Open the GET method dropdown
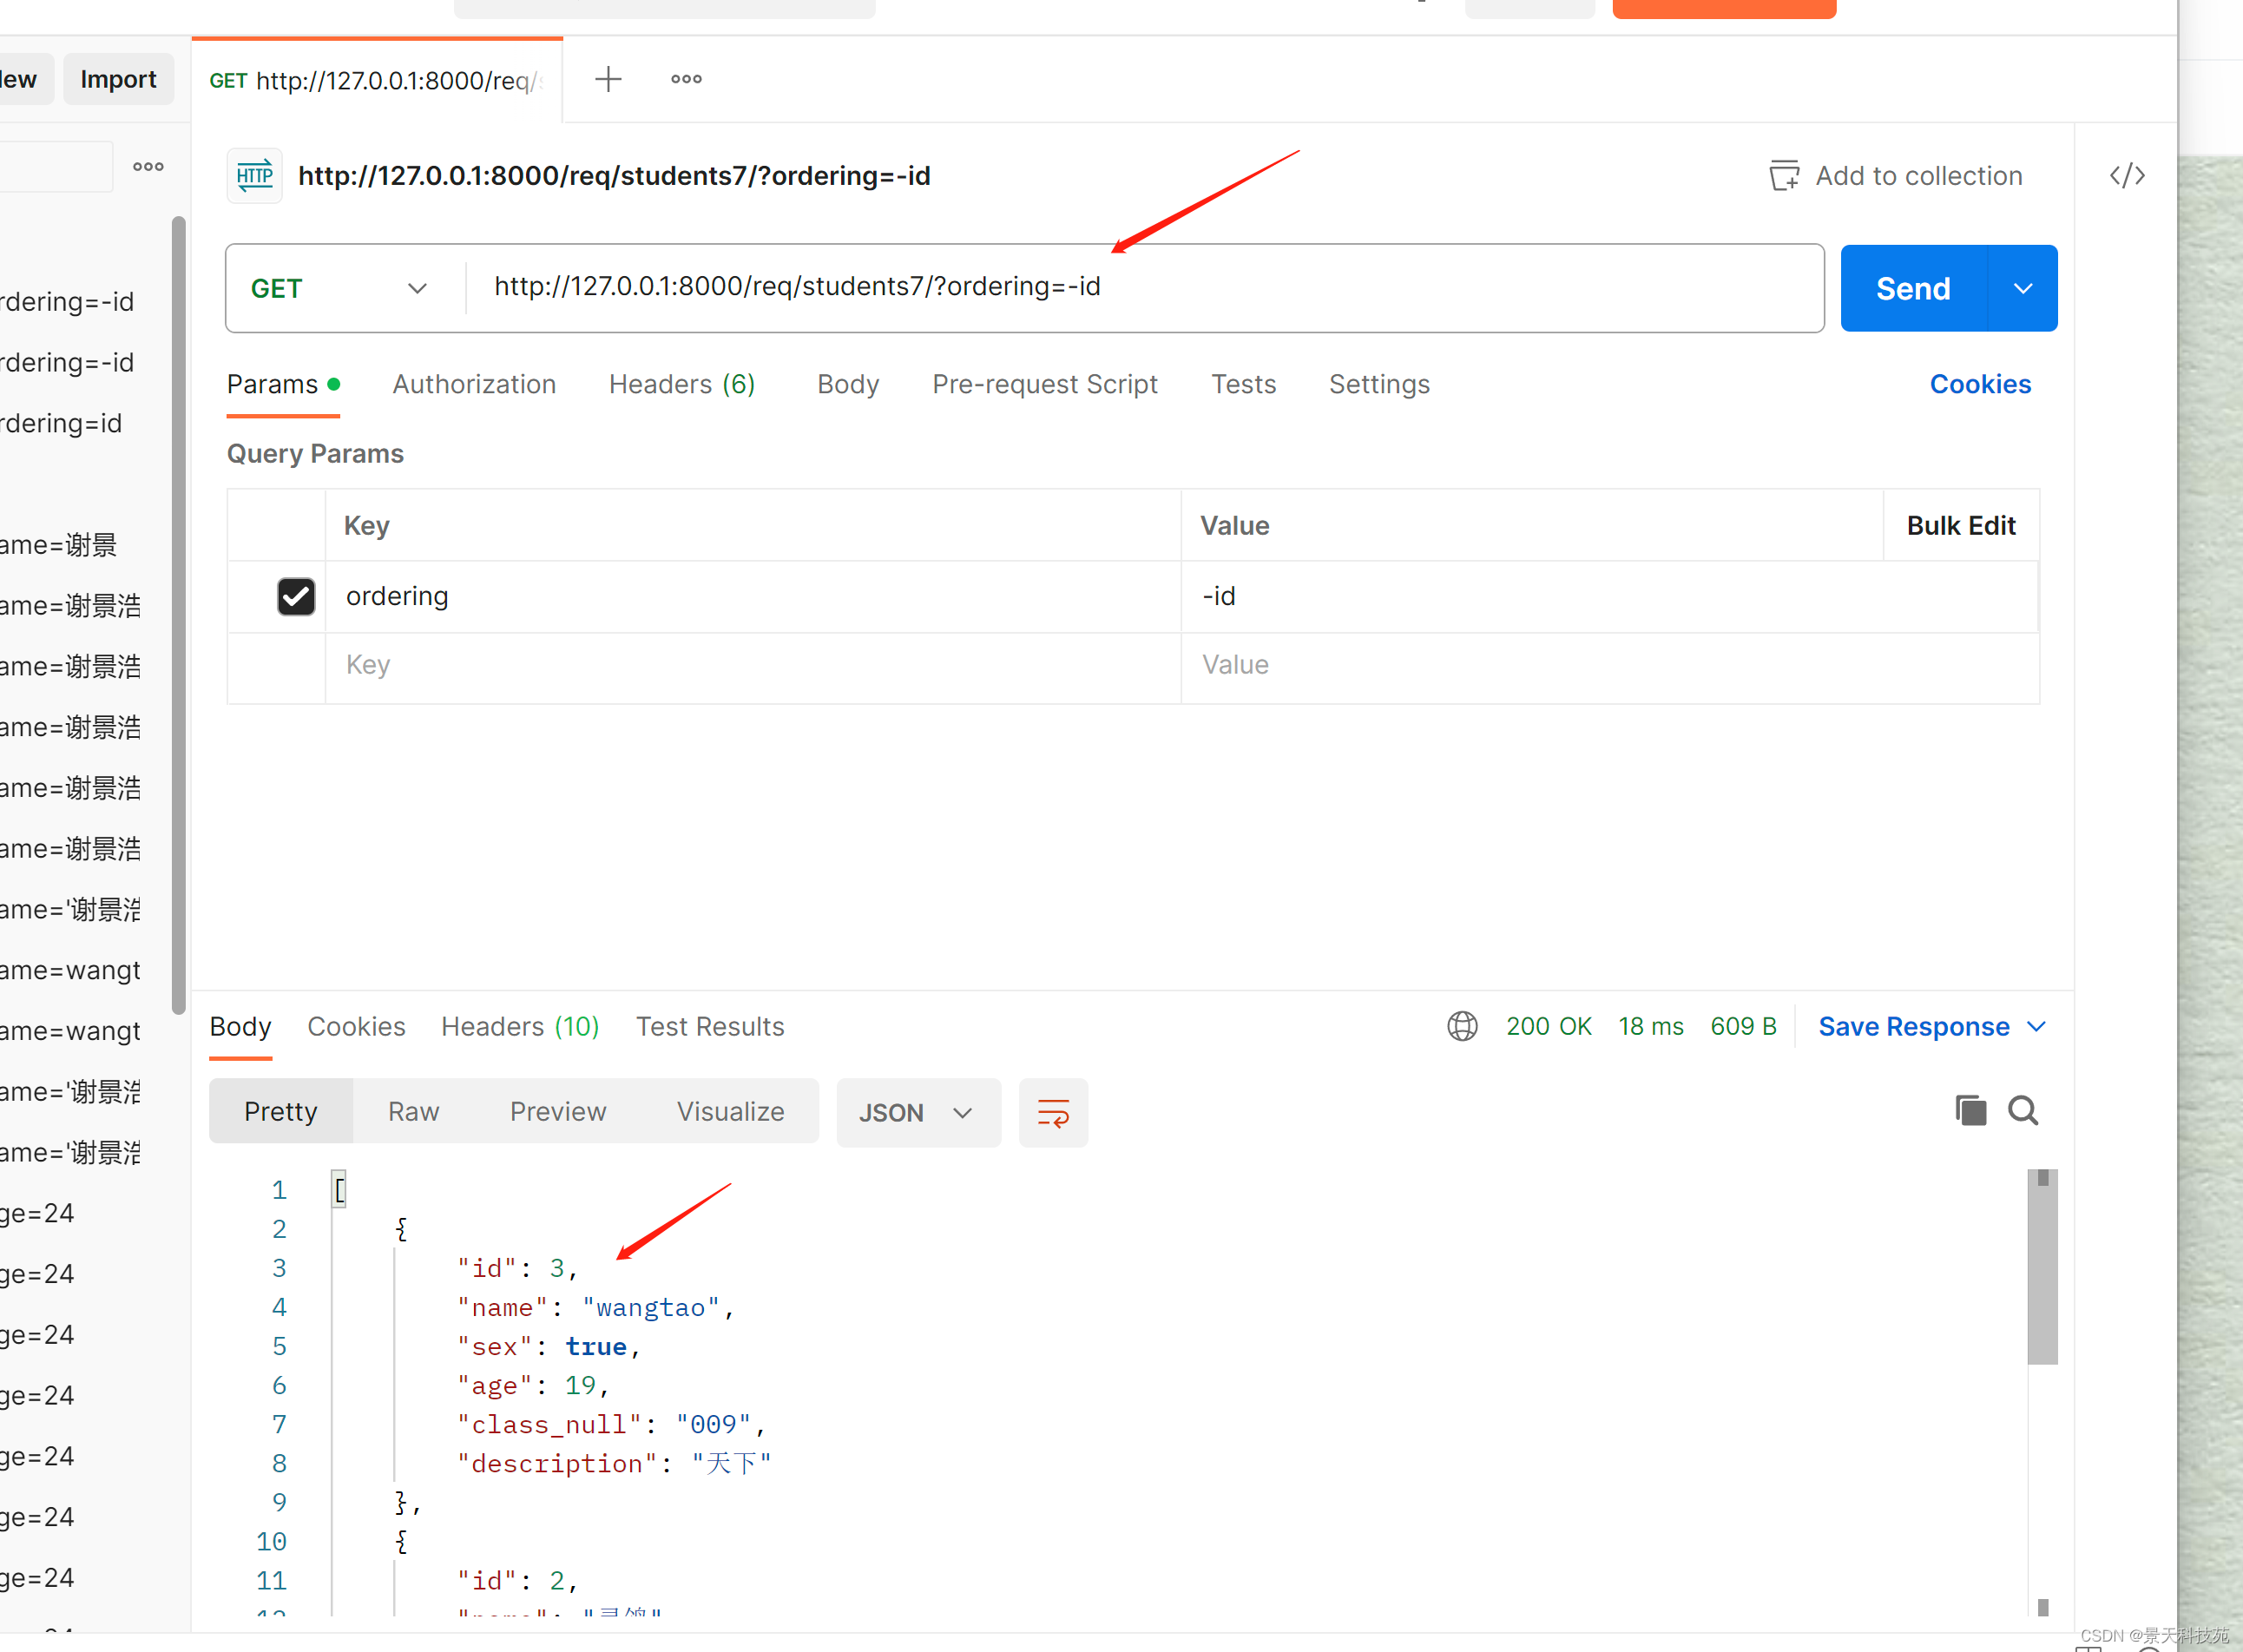The width and height of the screenshot is (2243, 1652). 340,289
